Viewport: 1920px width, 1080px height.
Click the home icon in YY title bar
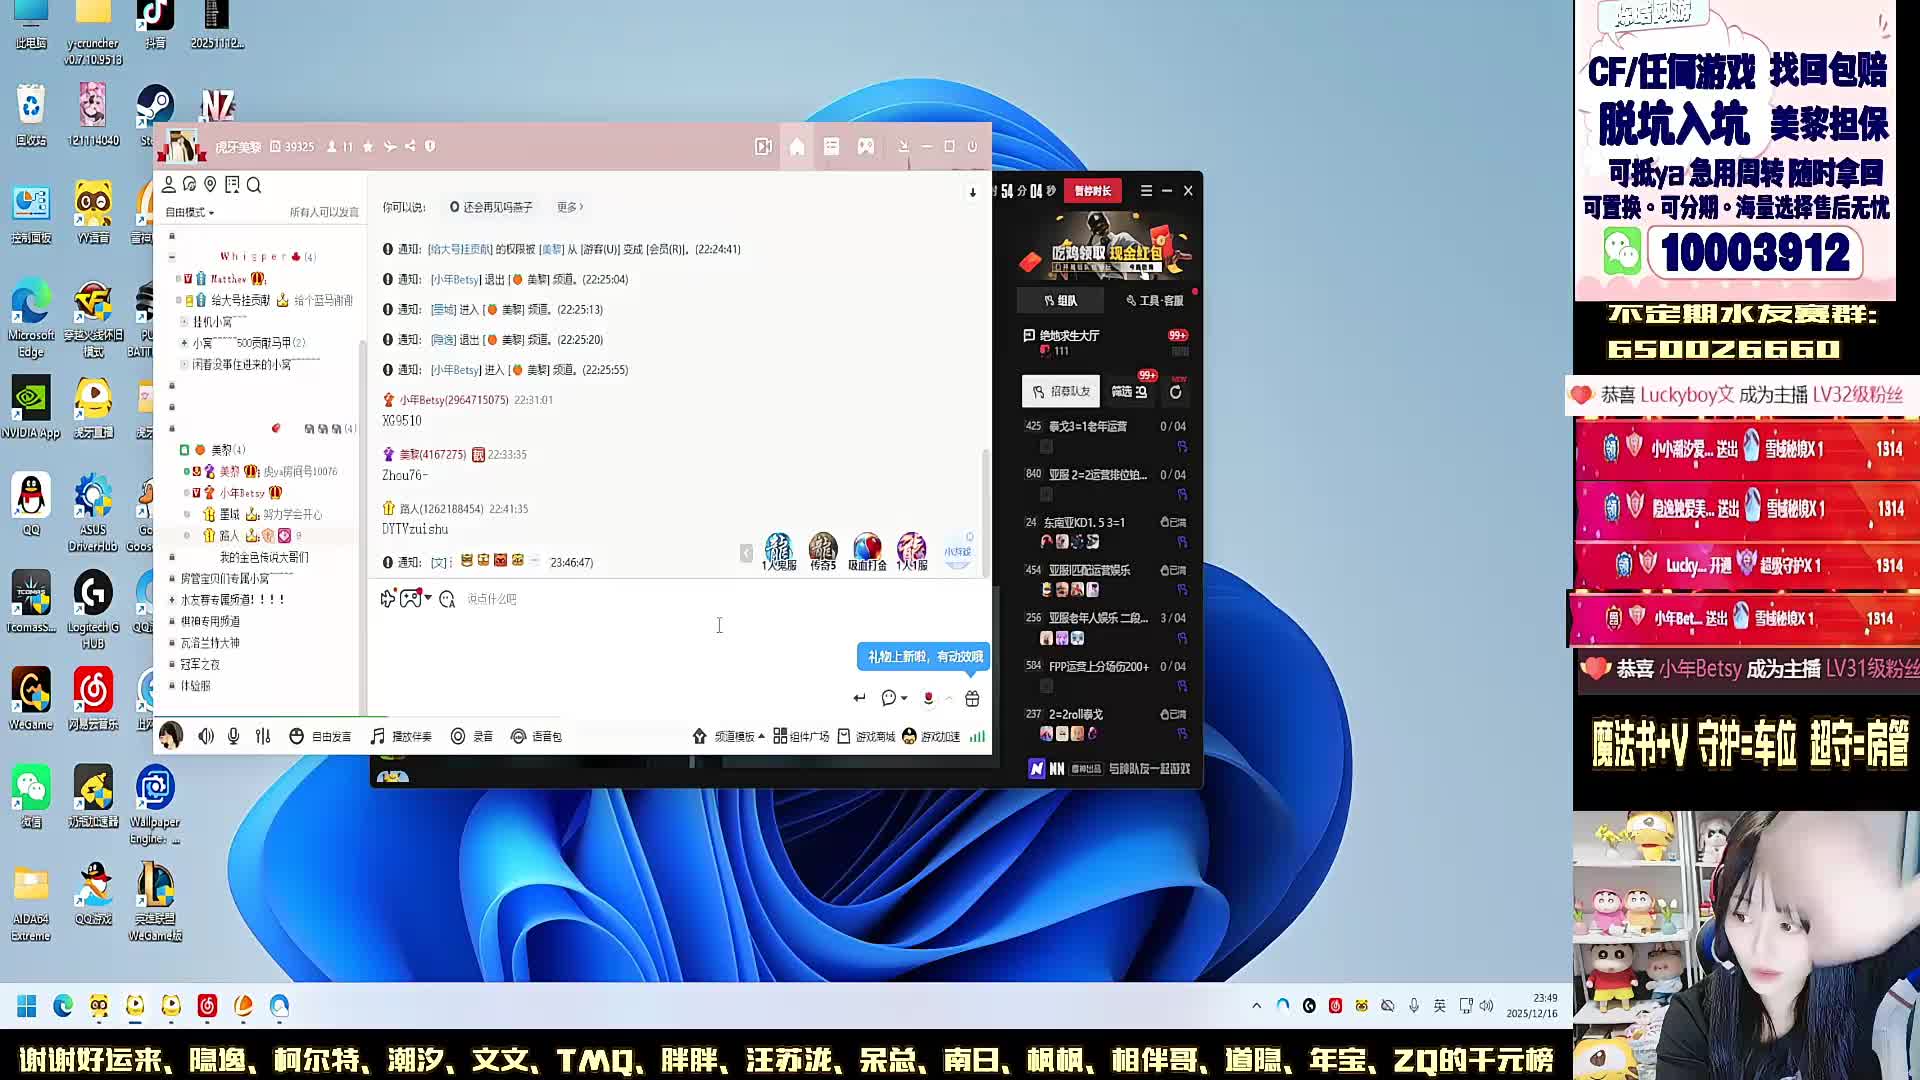797,147
